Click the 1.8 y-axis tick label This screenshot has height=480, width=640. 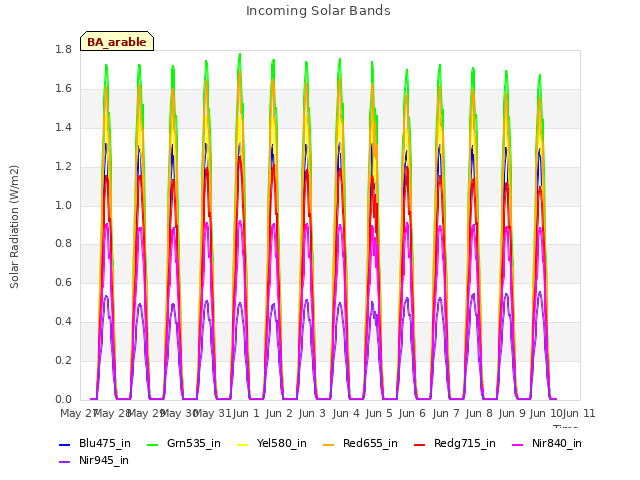(x=63, y=50)
